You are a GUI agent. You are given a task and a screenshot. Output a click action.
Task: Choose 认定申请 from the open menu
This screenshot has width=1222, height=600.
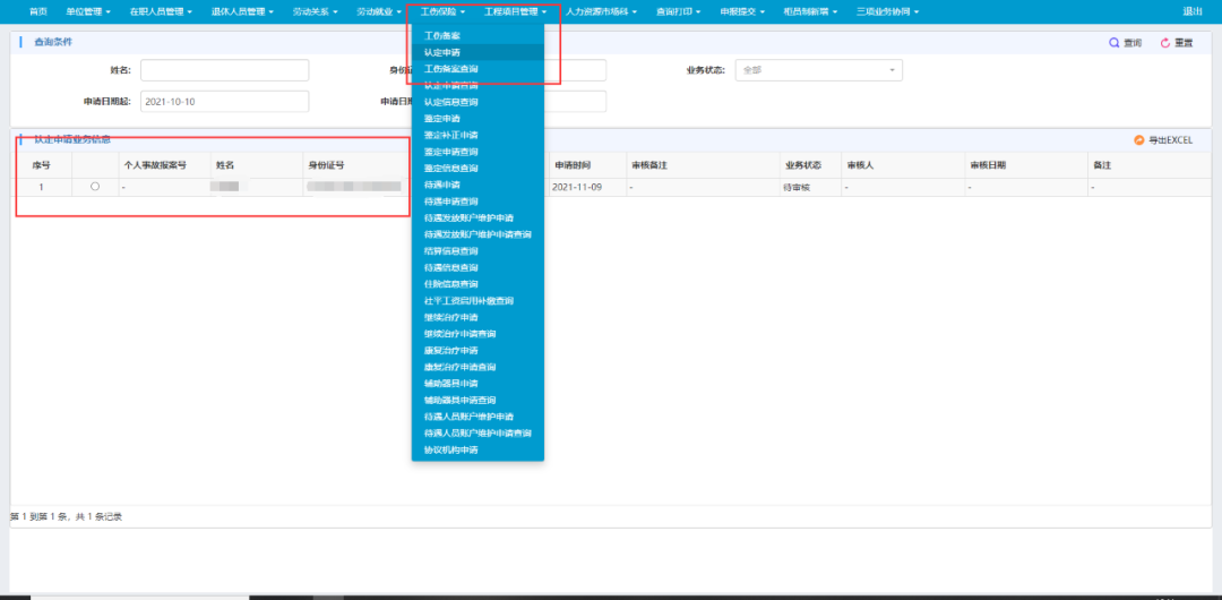point(442,52)
